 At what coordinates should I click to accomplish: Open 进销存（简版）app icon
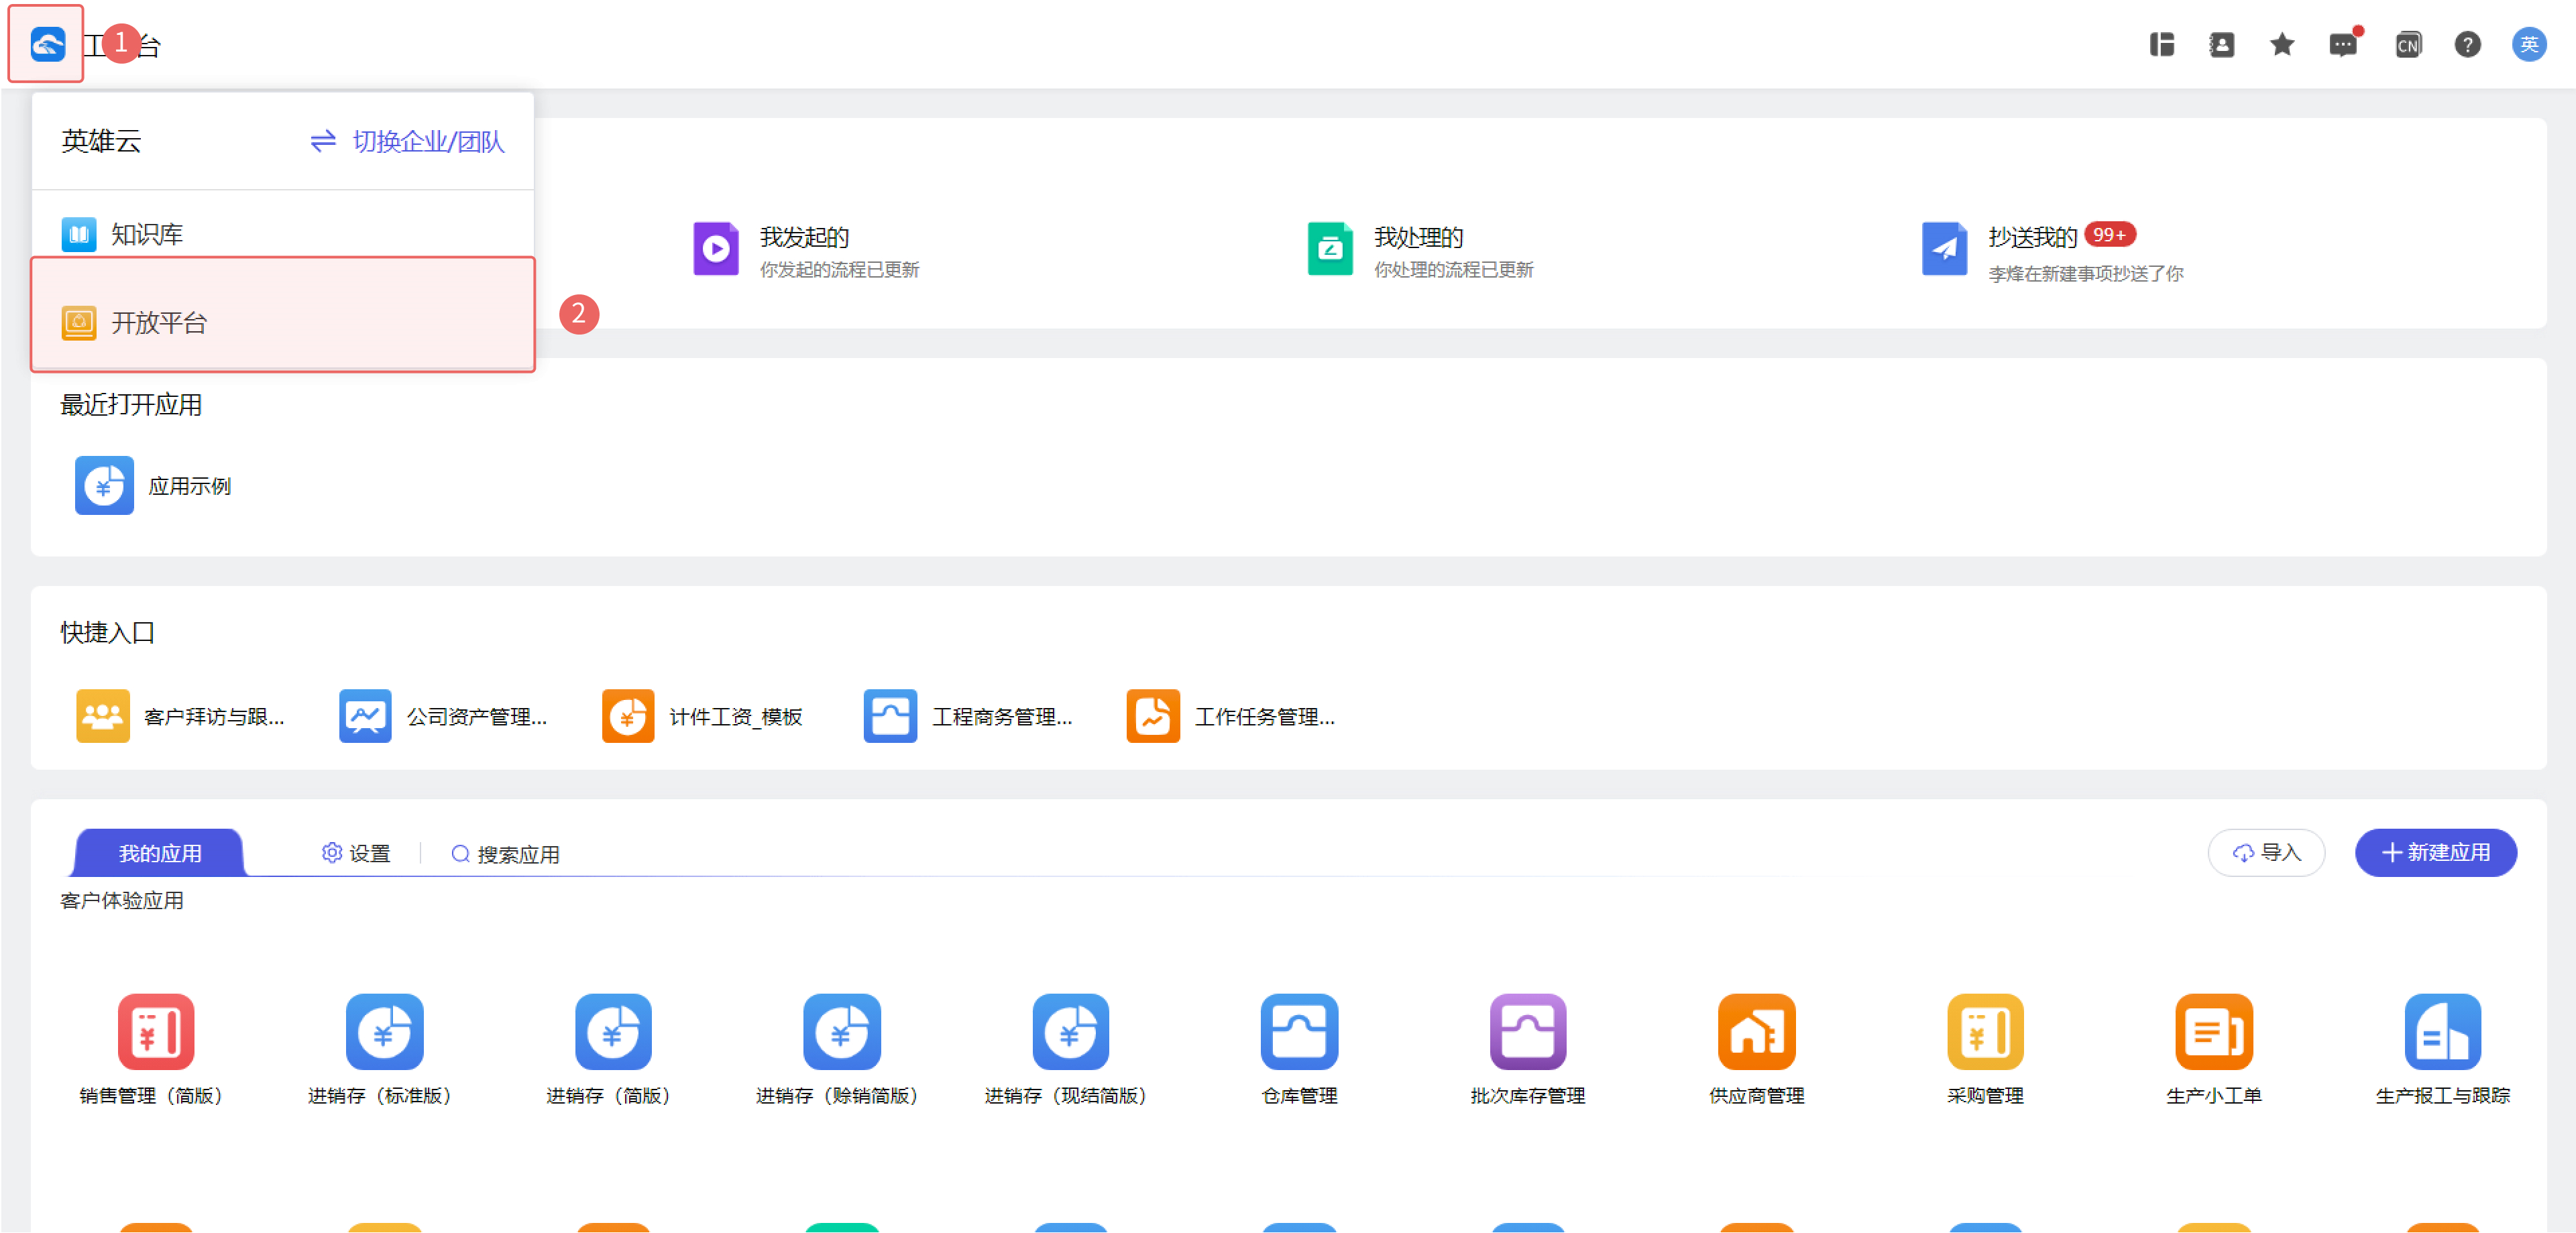click(x=613, y=1031)
